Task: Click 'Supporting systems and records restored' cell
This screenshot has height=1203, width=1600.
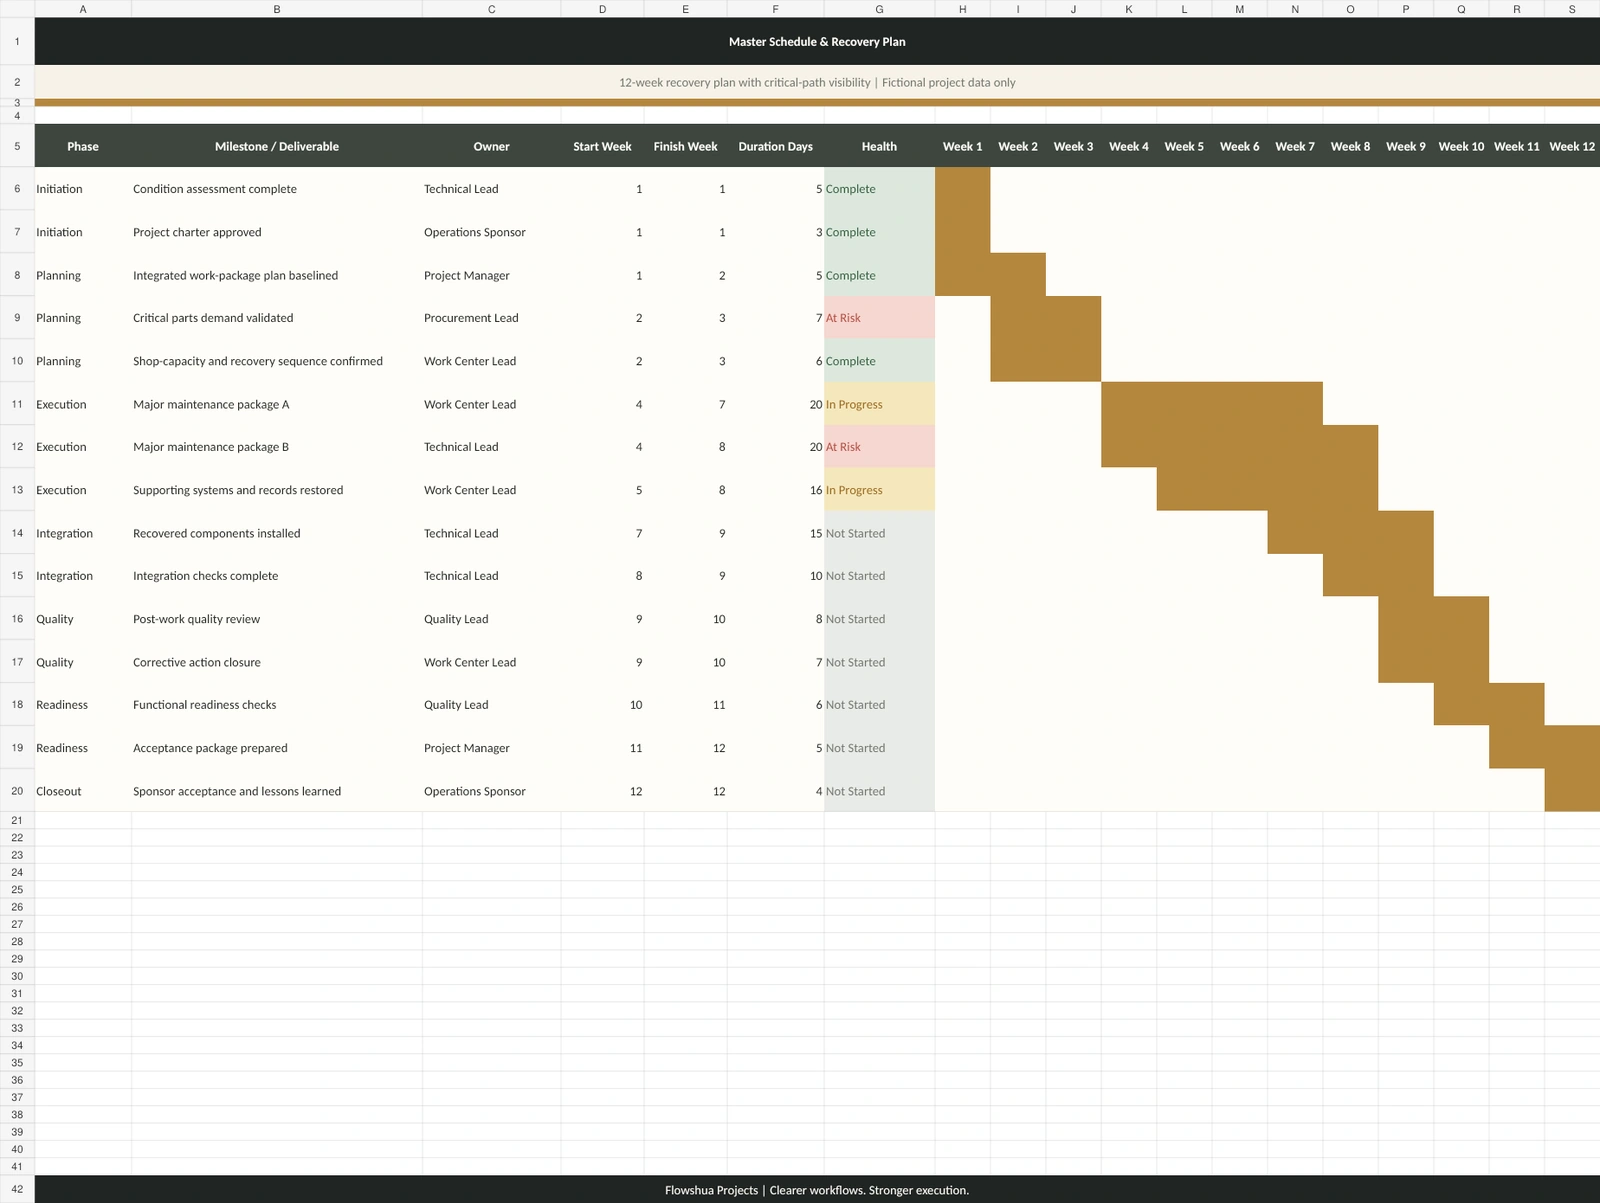Action: 277,490
